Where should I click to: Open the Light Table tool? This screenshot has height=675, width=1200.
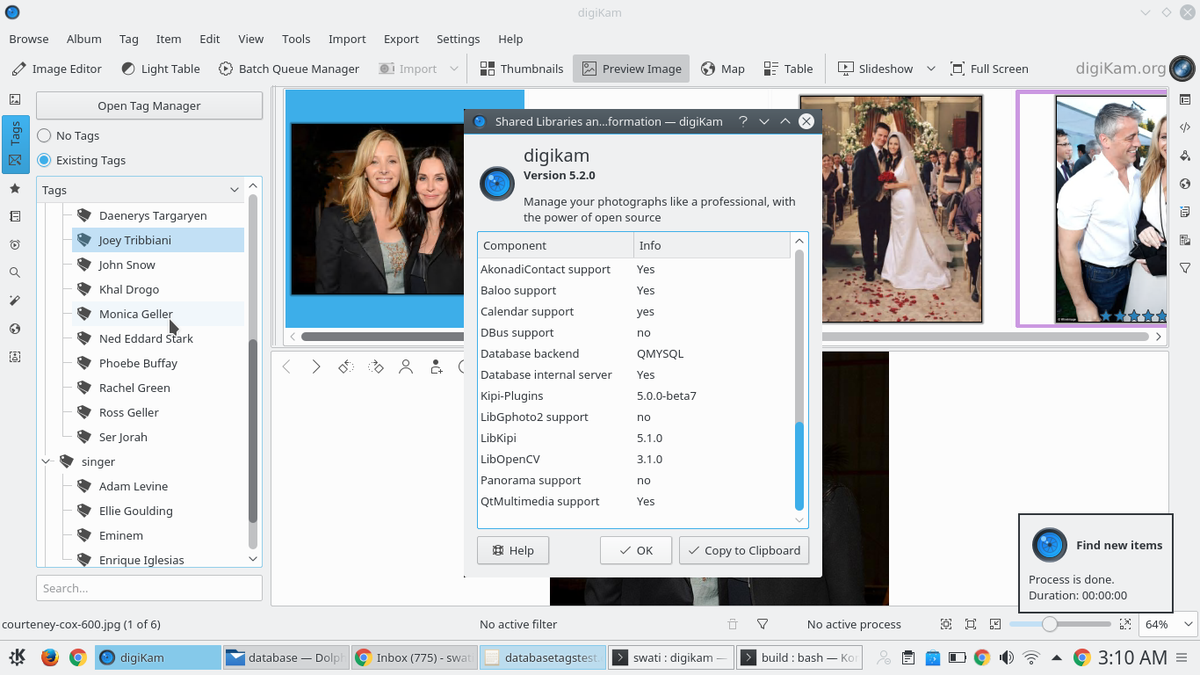coord(160,69)
